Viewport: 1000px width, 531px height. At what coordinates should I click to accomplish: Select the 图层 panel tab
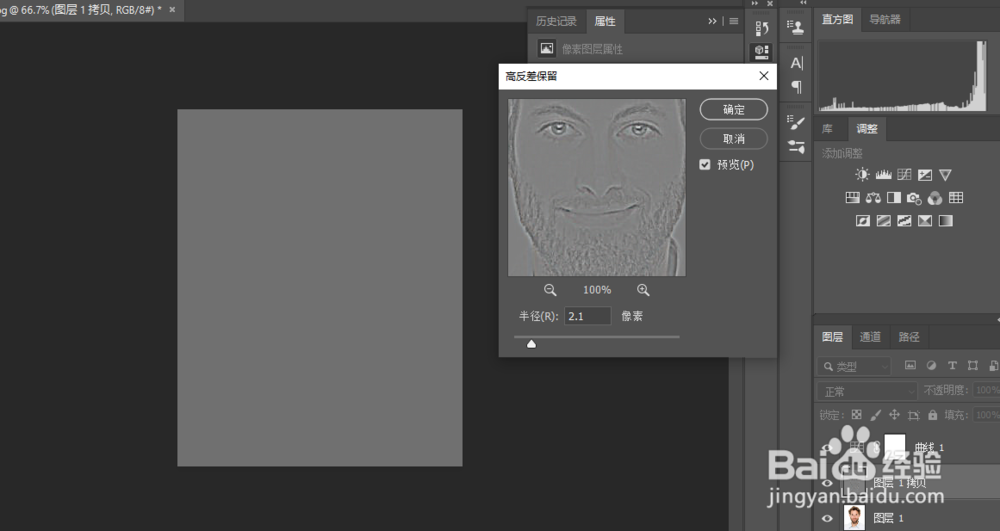[x=832, y=337]
